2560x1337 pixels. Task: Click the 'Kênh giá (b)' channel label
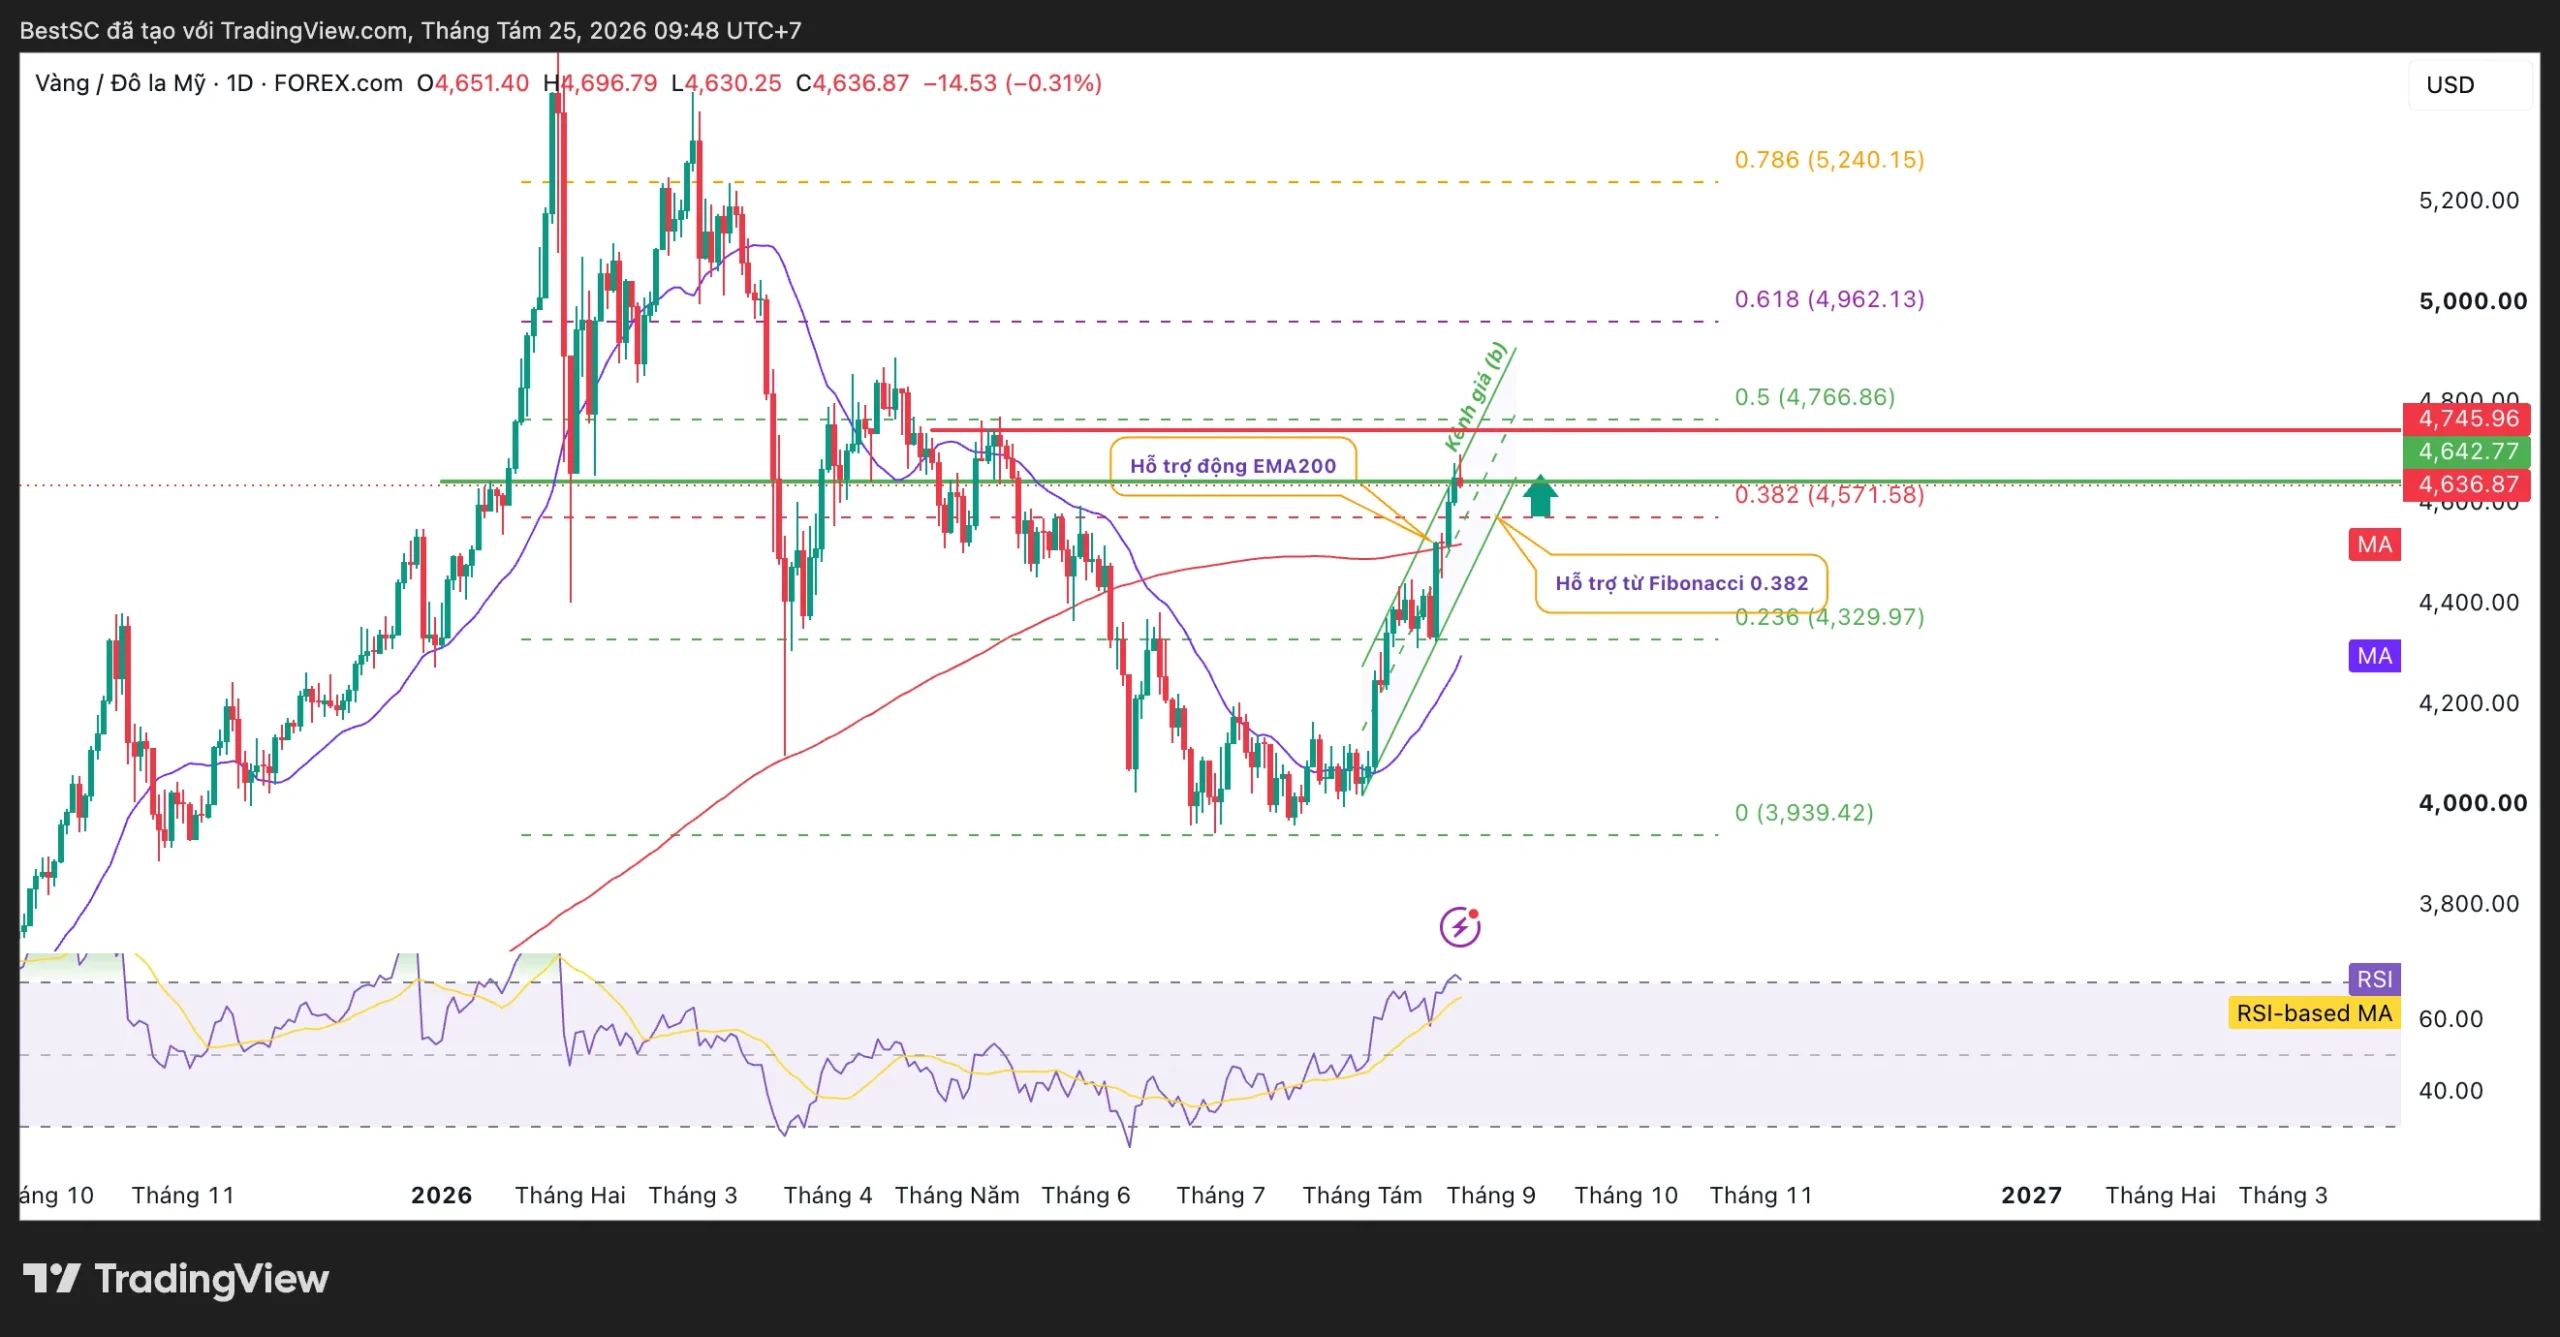point(1475,397)
